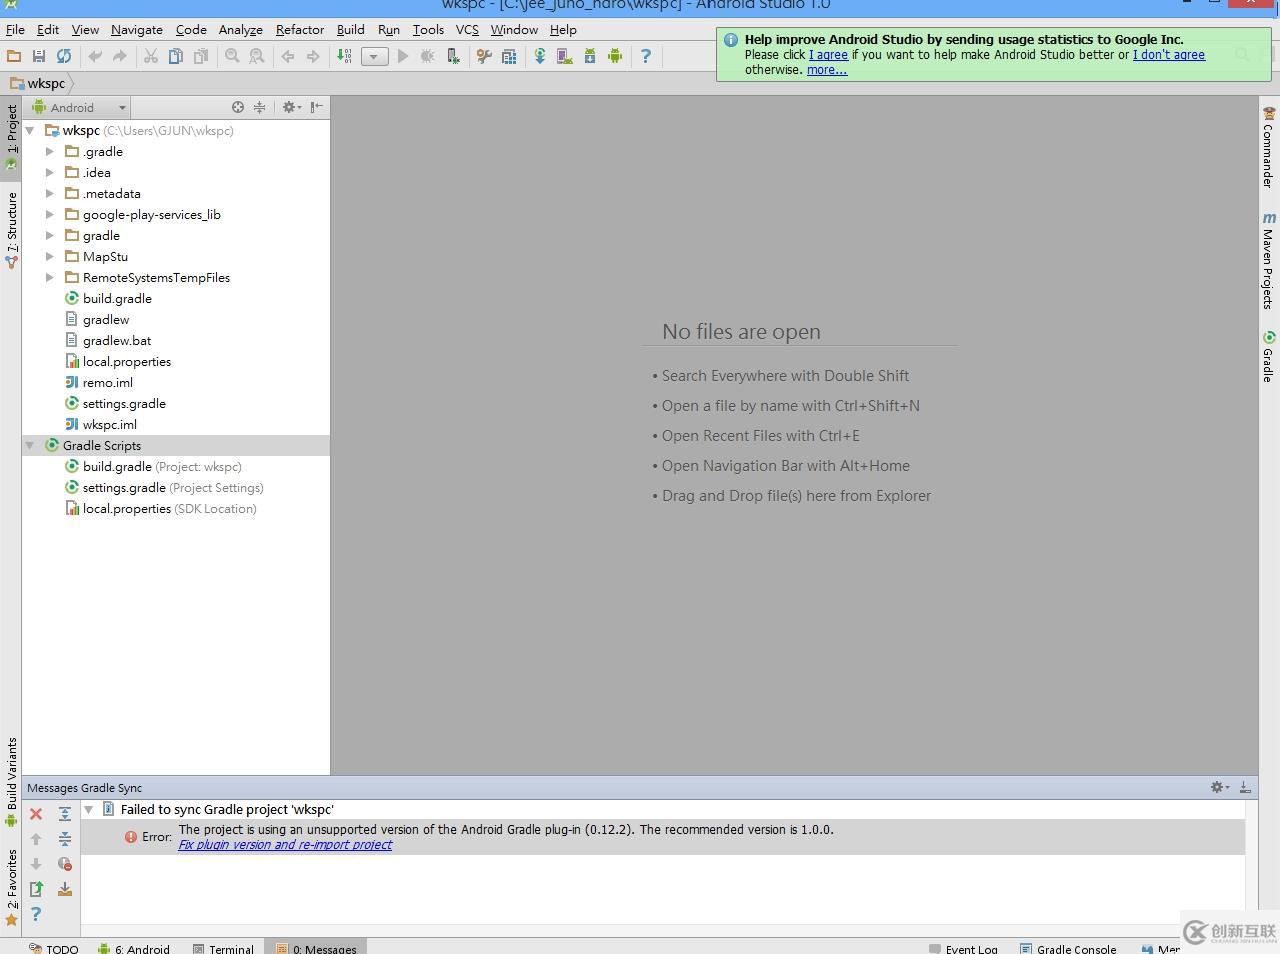Collapse the Failed to sync Gradle message

[x=89, y=809]
